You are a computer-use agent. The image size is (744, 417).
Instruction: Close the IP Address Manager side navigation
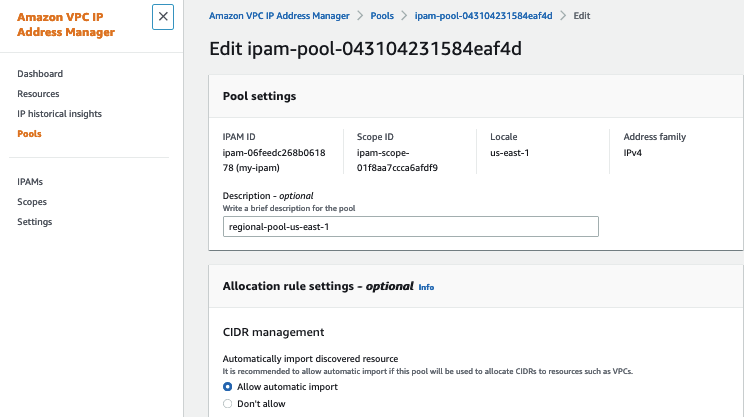[x=163, y=17]
